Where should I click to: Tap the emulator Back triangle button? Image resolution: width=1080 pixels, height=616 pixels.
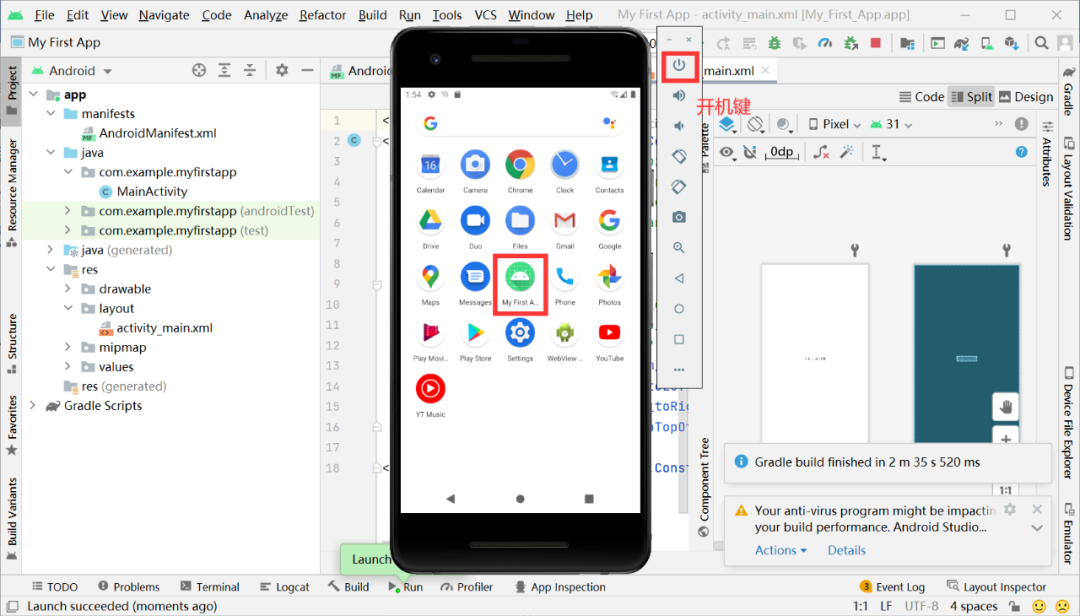coord(679,278)
